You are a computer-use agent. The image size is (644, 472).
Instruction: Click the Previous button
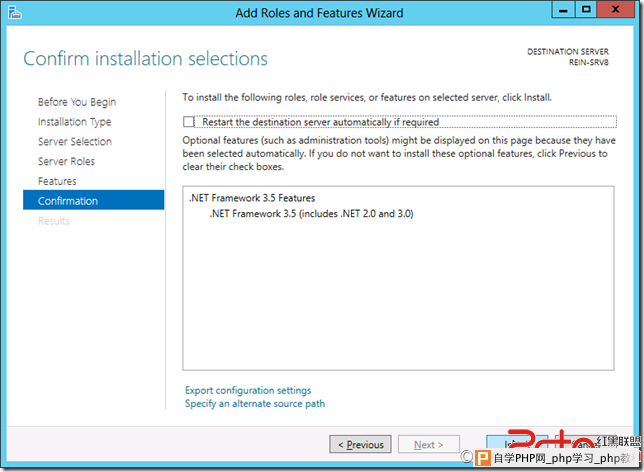[x=360, y=444]
